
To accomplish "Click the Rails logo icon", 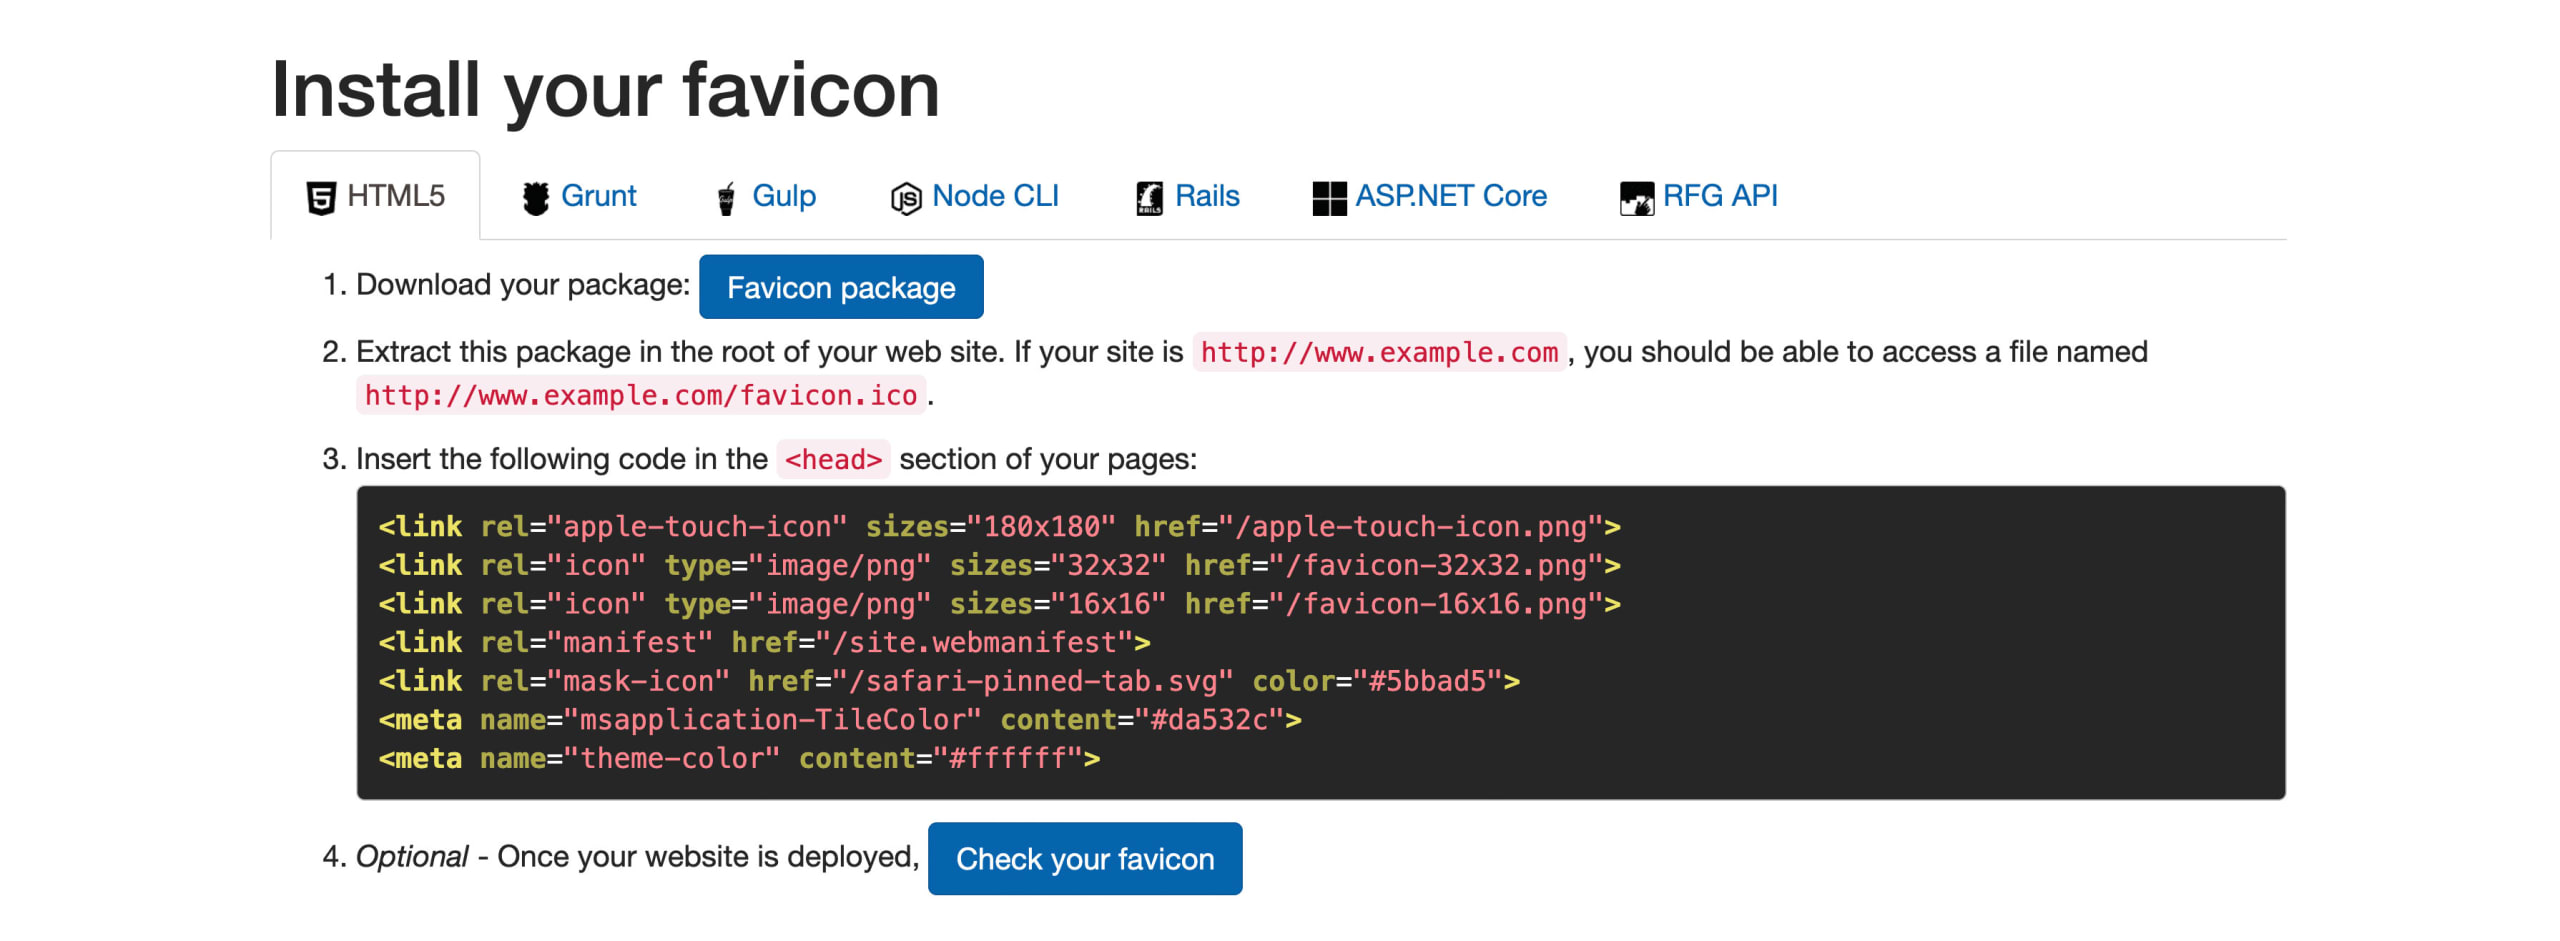I will (1148, 196).
